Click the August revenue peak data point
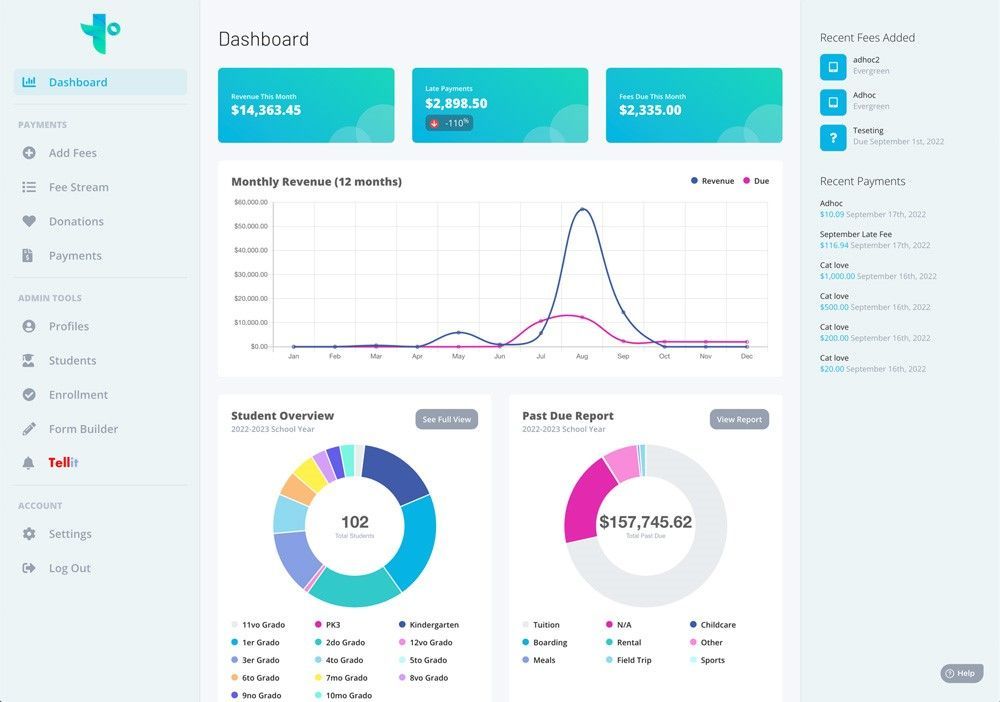 pos(582,210)
